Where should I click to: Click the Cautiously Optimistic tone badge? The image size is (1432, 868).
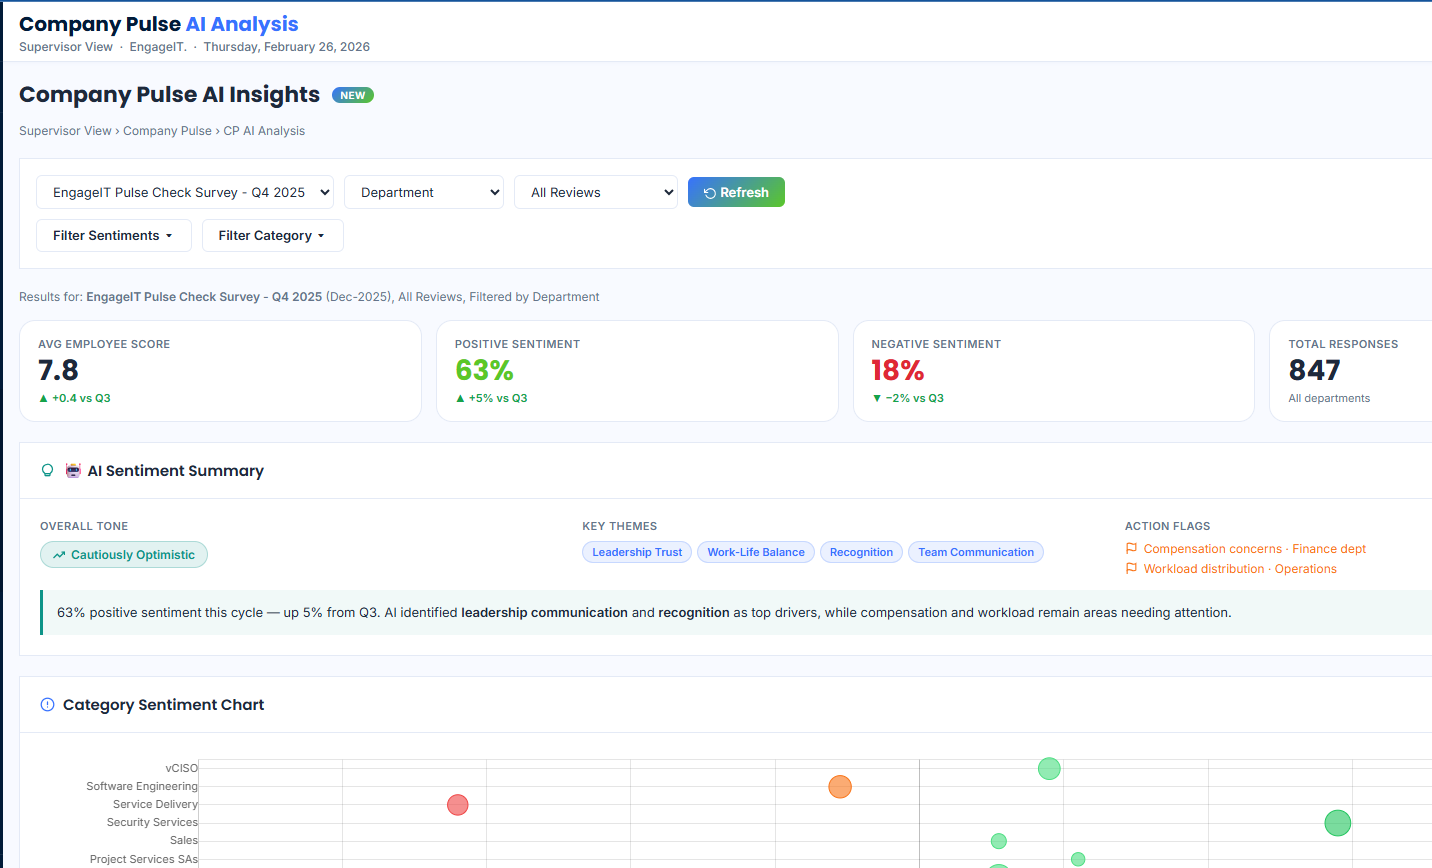pos(124,555)
